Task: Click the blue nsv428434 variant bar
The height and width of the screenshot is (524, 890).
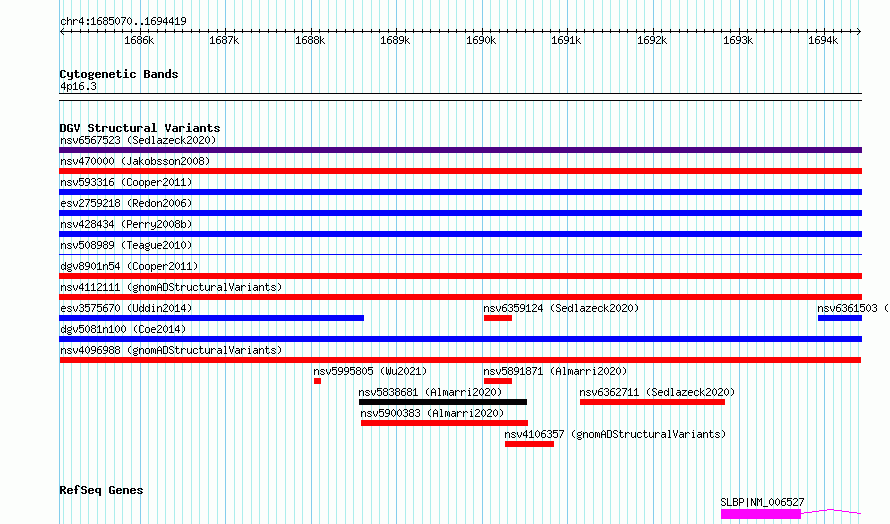Action: click(460, 234)
